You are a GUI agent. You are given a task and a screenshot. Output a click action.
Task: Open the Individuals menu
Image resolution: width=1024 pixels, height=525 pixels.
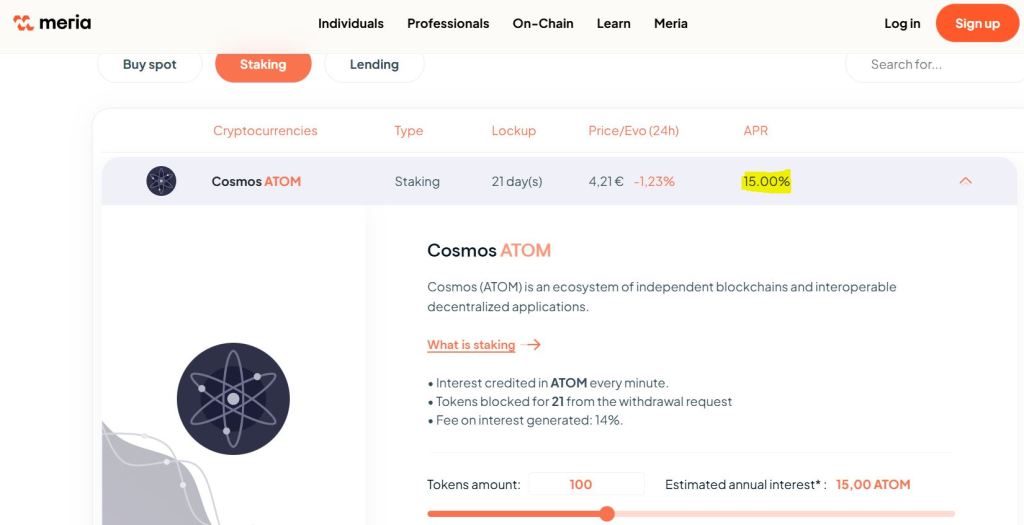pyautogui.click(x=351, y=23)
